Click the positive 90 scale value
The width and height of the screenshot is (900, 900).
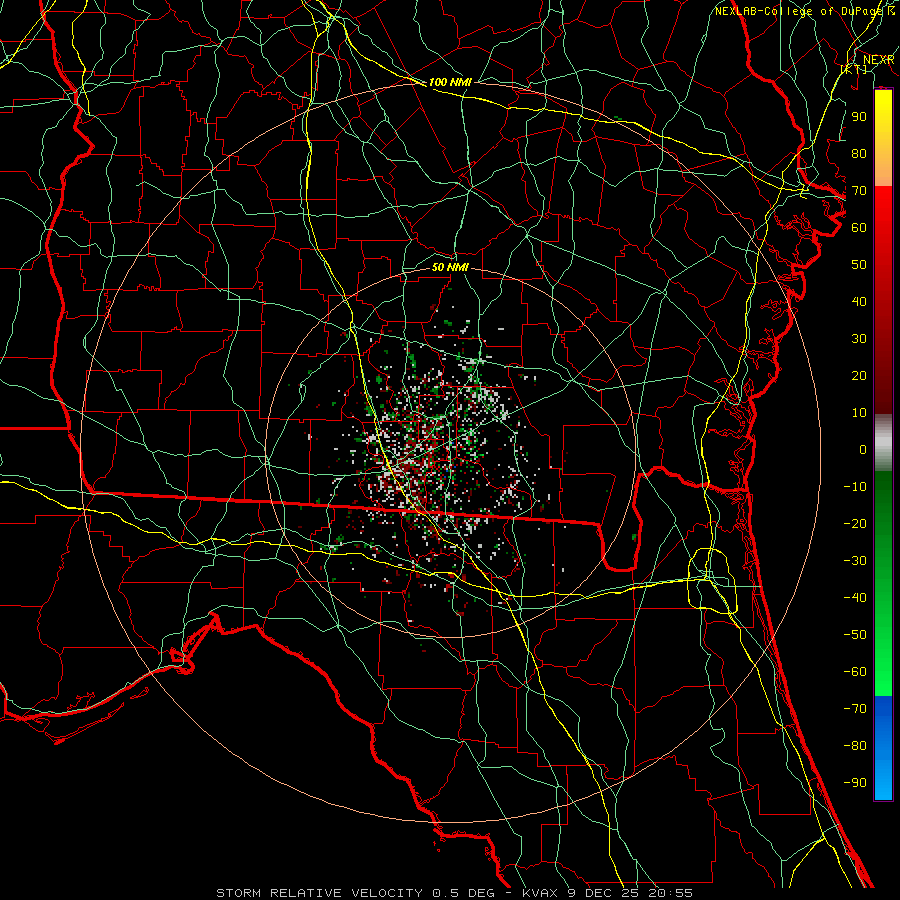click(x=859, y=117)
